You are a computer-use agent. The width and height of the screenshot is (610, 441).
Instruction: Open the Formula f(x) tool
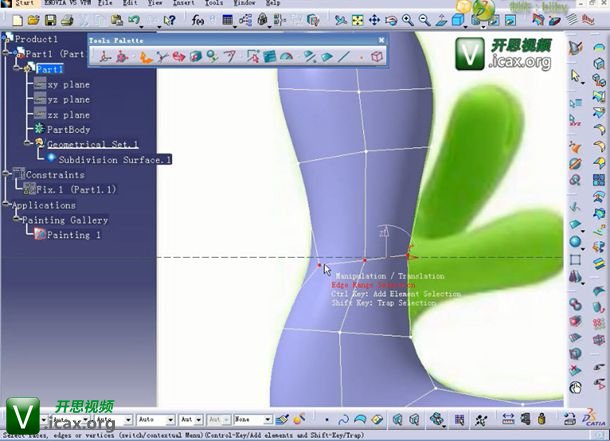(198, 20)
